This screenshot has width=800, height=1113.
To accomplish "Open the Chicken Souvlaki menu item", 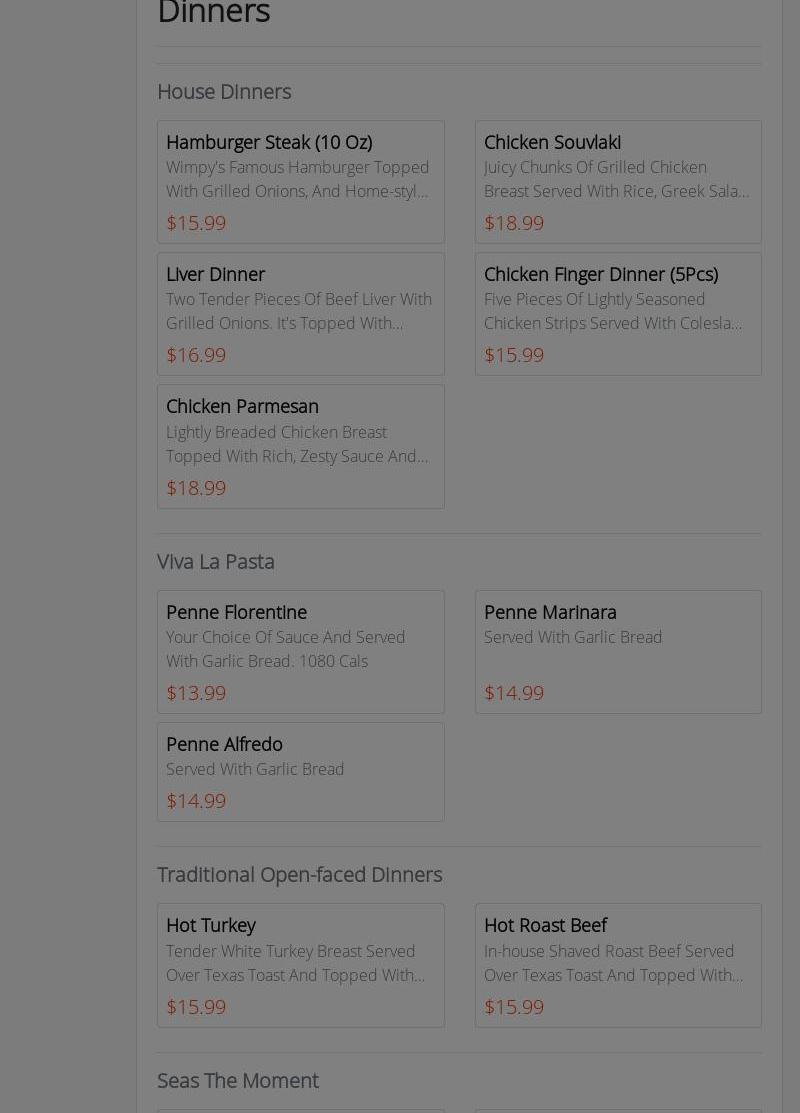I will [x=552, y=142].
